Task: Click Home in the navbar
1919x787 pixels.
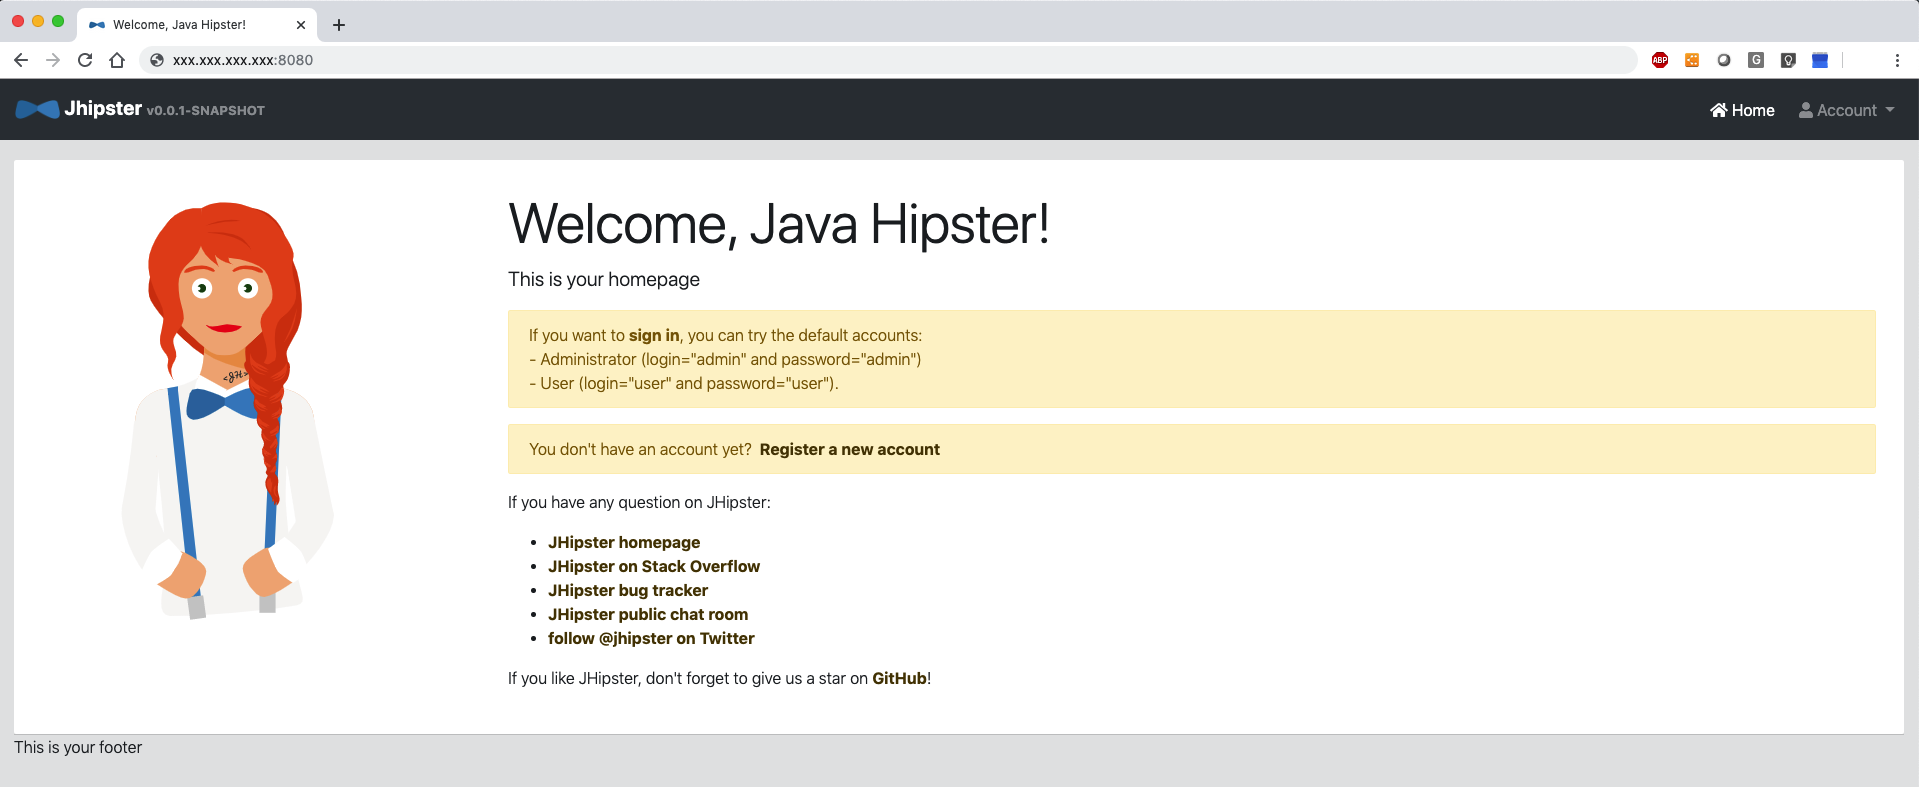Action: pyautogui.click(x=1742, y=110)
